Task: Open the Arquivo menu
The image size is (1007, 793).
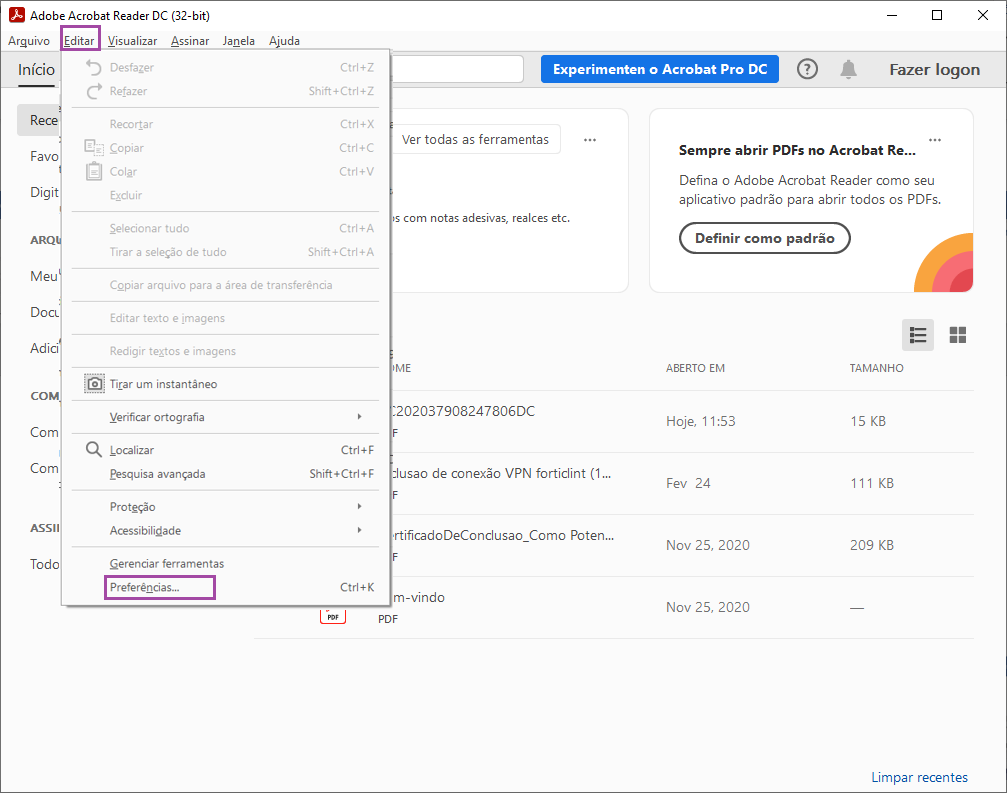Action: click(x=29, y=40)
